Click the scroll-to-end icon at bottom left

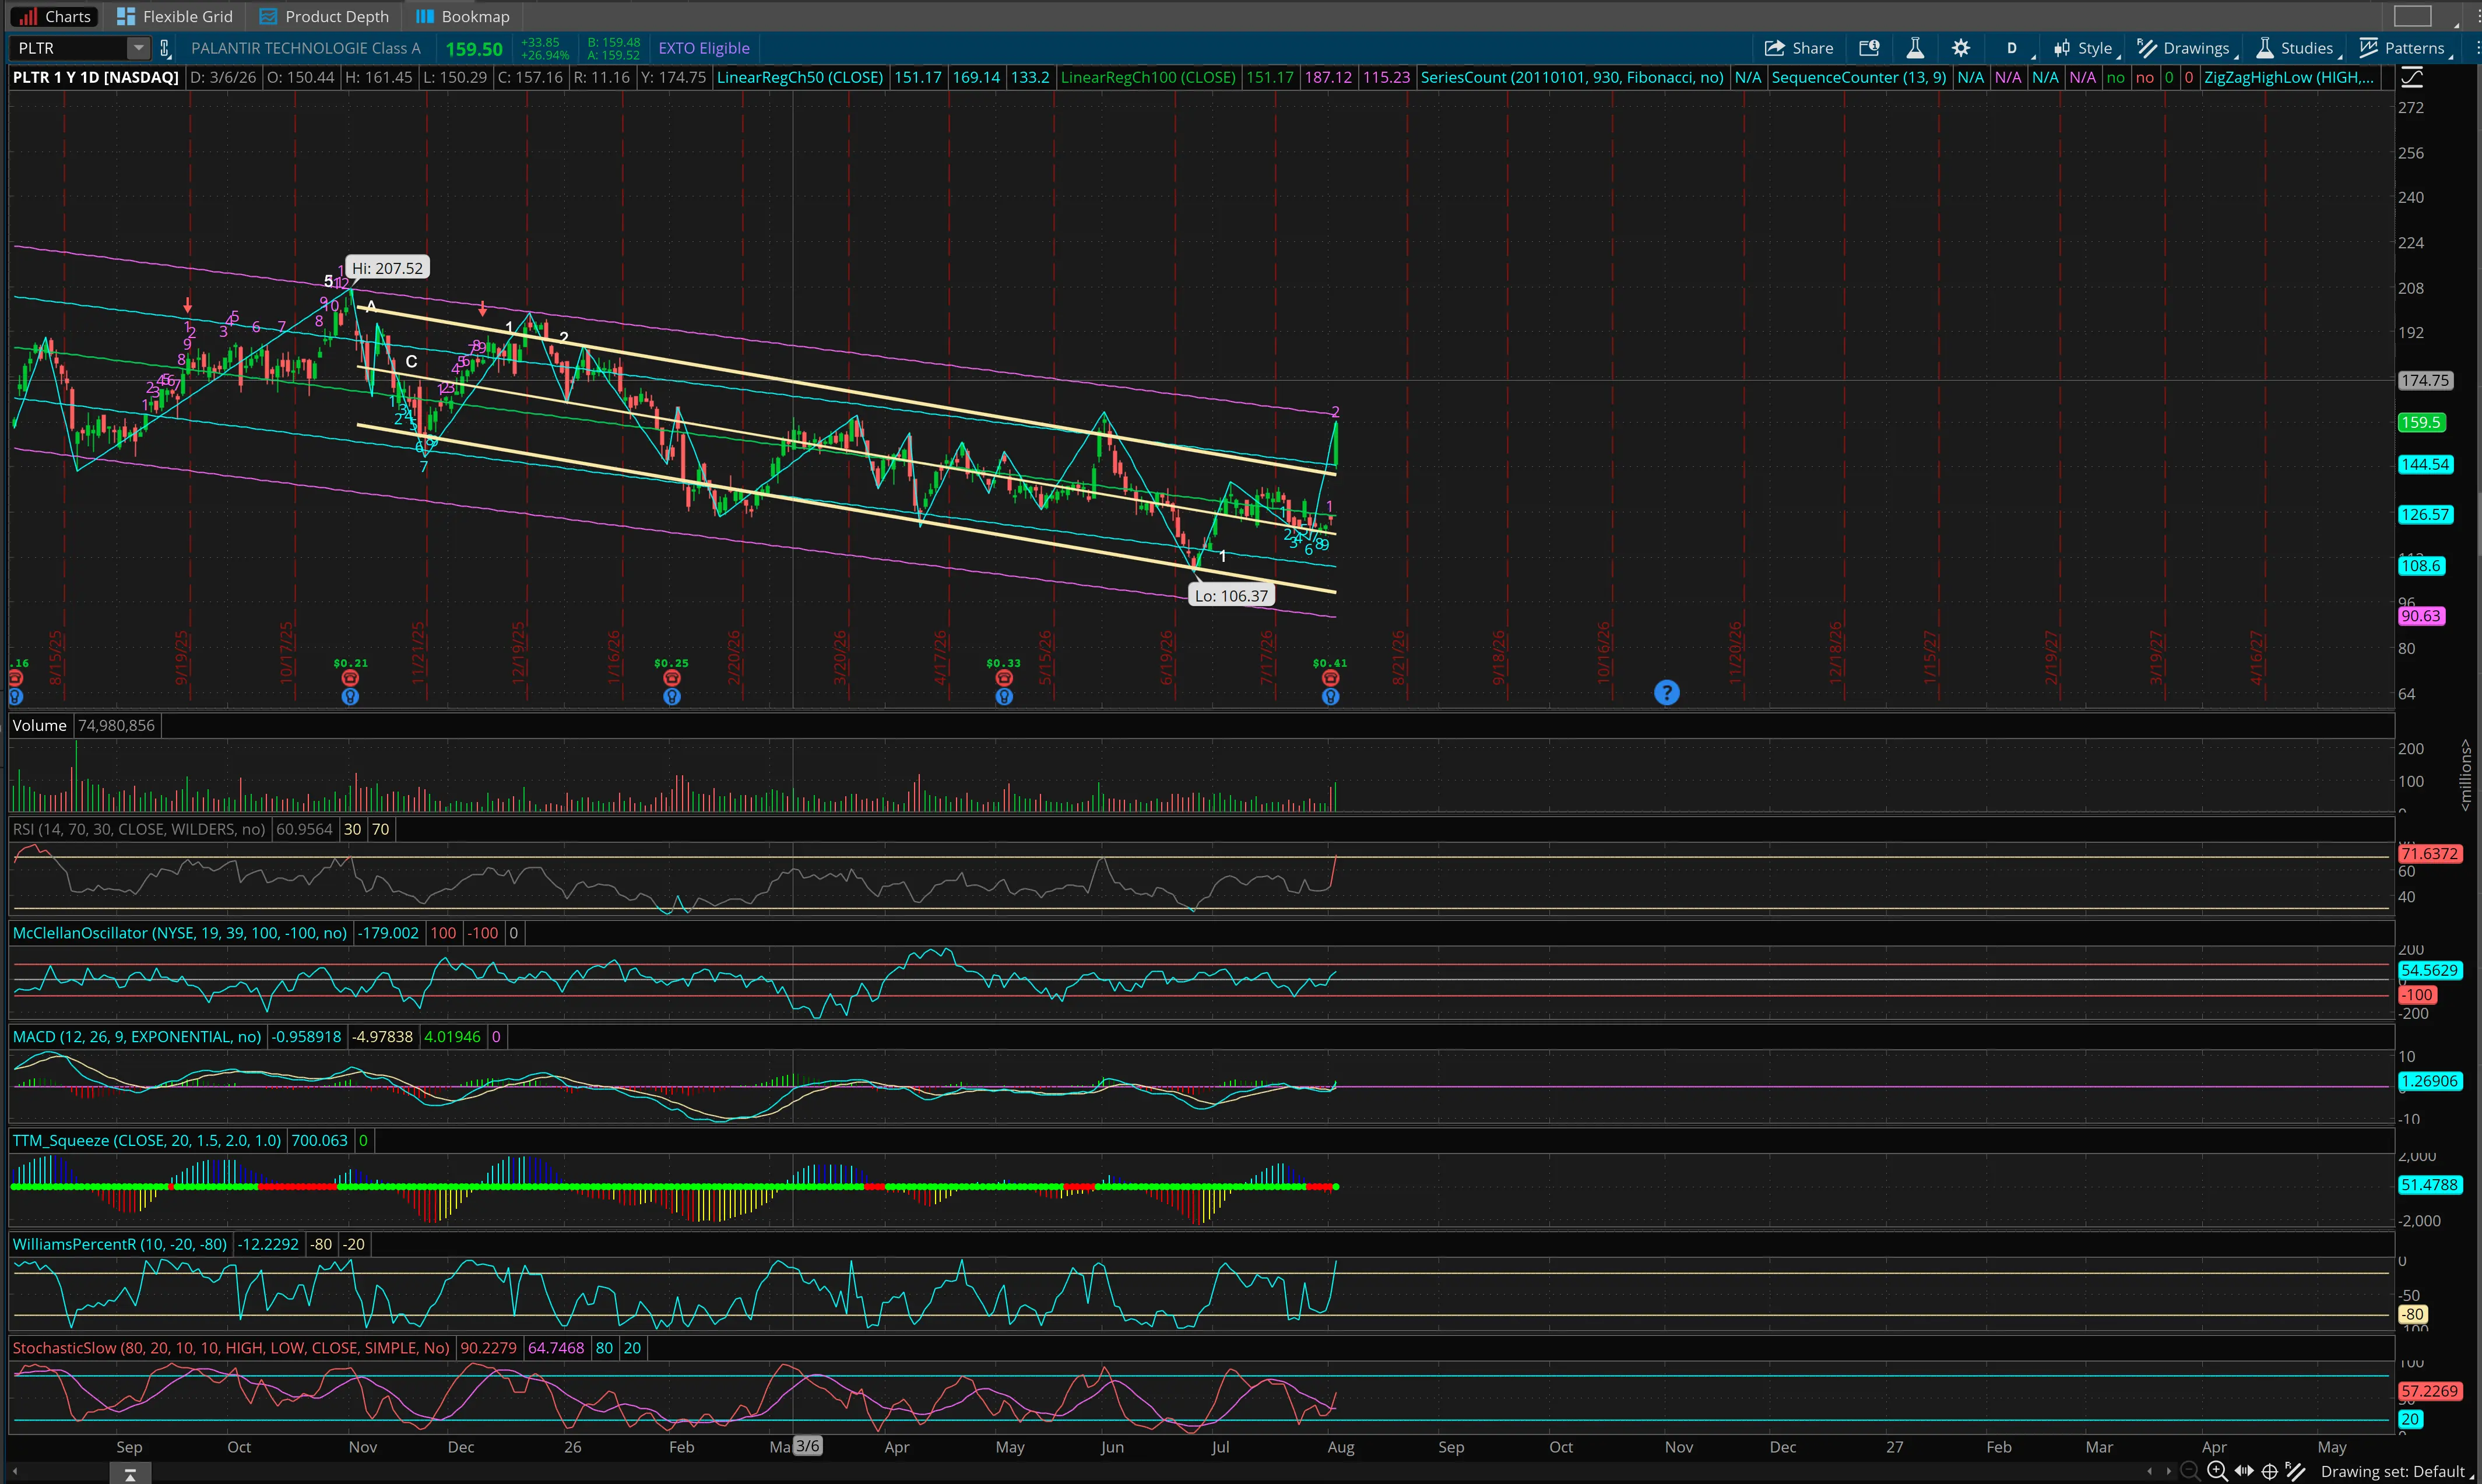pyautogui.click(x=130, y=1474)
